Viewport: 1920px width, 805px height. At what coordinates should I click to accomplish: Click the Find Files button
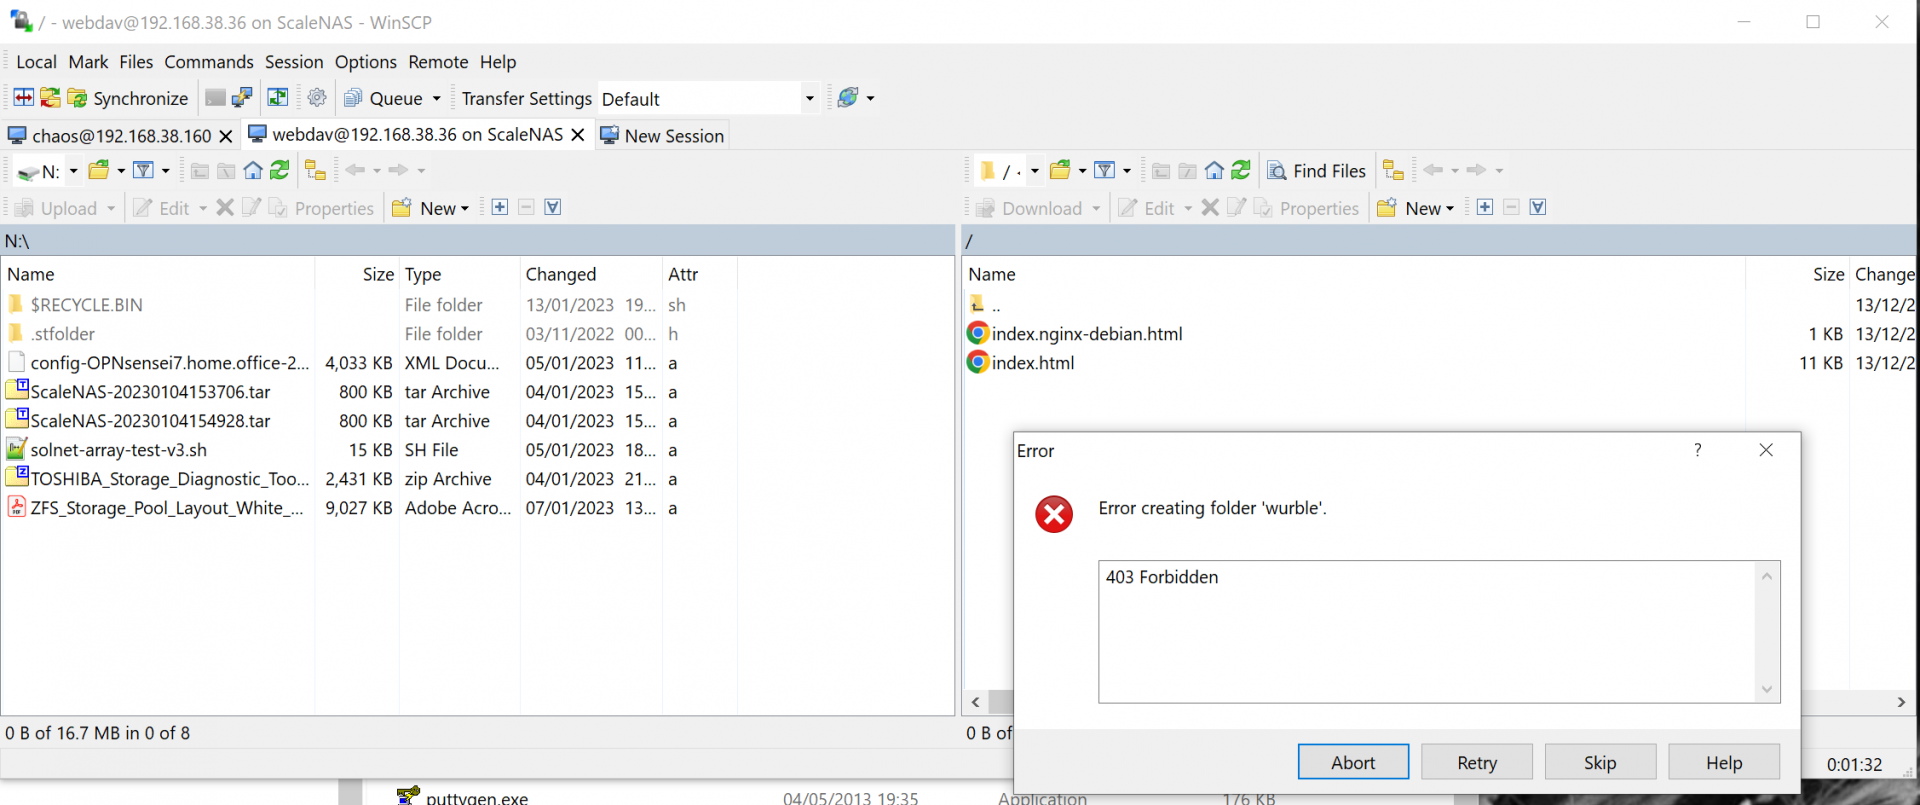click(1317, 171)
